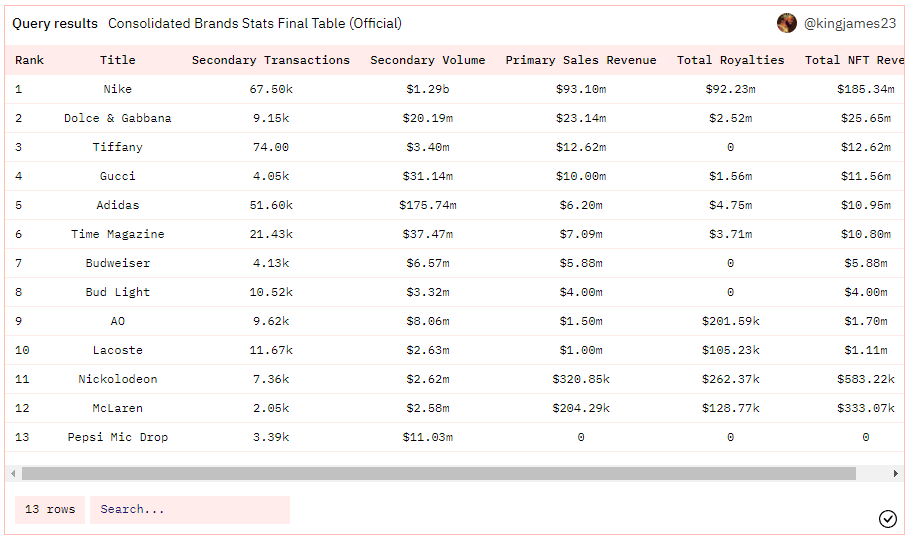Sort by Primary Sales Revenue column
Viewport: 909px width, 539px height.
pos(580,60)
